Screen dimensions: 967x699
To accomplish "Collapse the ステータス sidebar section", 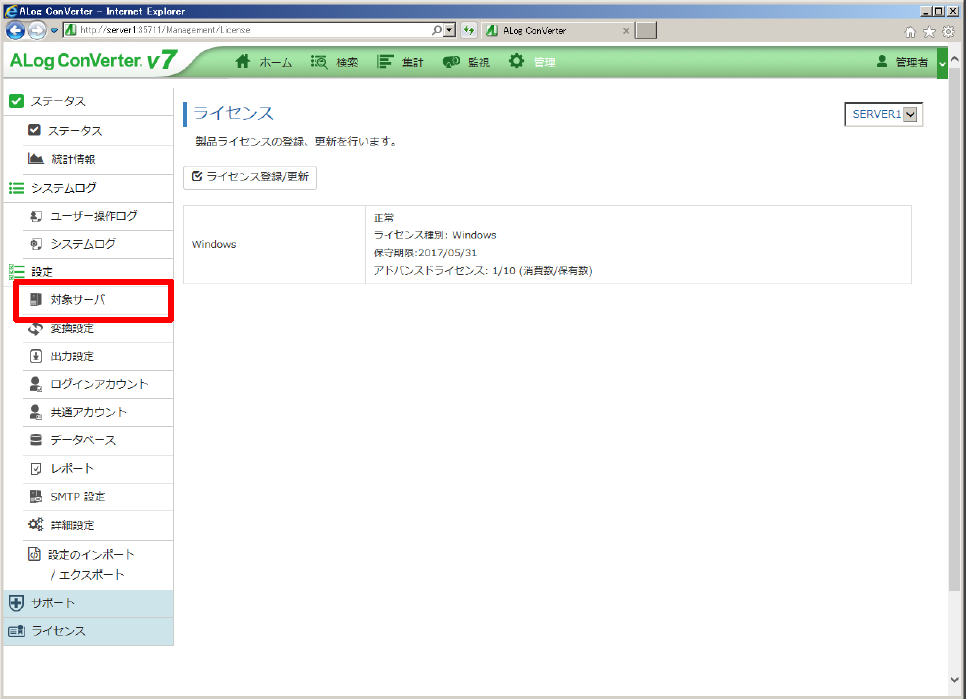I will pos(58,101).
